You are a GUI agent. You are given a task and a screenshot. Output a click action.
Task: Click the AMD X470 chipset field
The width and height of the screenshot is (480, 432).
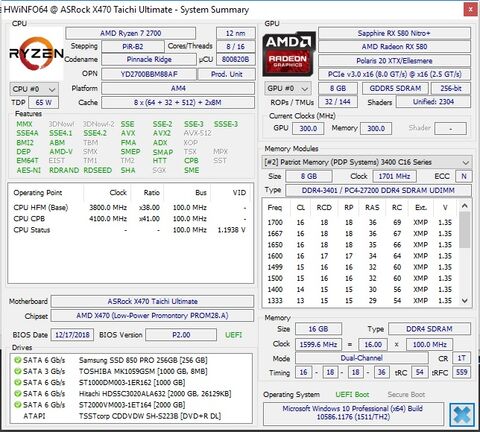point(152,316)
